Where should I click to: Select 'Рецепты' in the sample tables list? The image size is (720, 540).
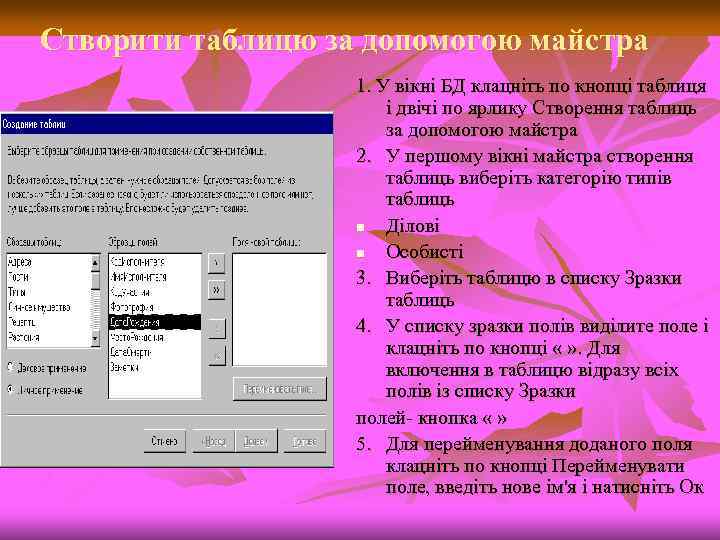pyautogui.click(x=22, y=322)
